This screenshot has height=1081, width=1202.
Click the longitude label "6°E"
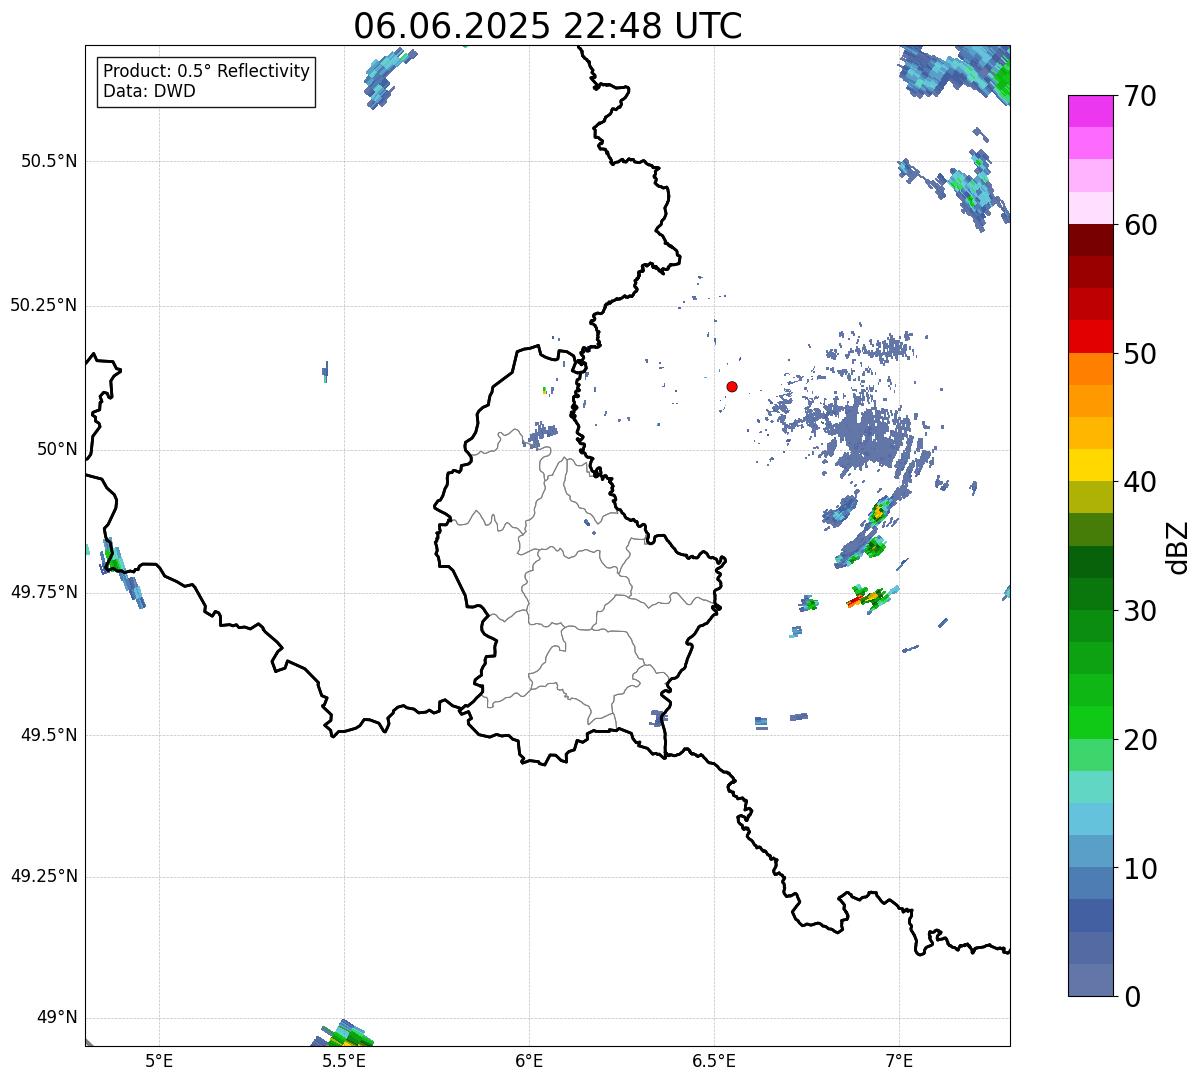click(529, 1061)
